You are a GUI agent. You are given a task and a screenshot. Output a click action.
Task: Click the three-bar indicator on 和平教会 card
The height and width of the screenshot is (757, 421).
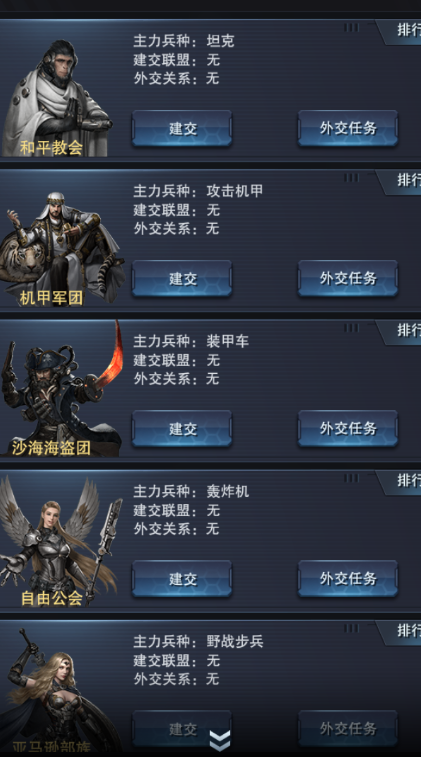(351, 28)
